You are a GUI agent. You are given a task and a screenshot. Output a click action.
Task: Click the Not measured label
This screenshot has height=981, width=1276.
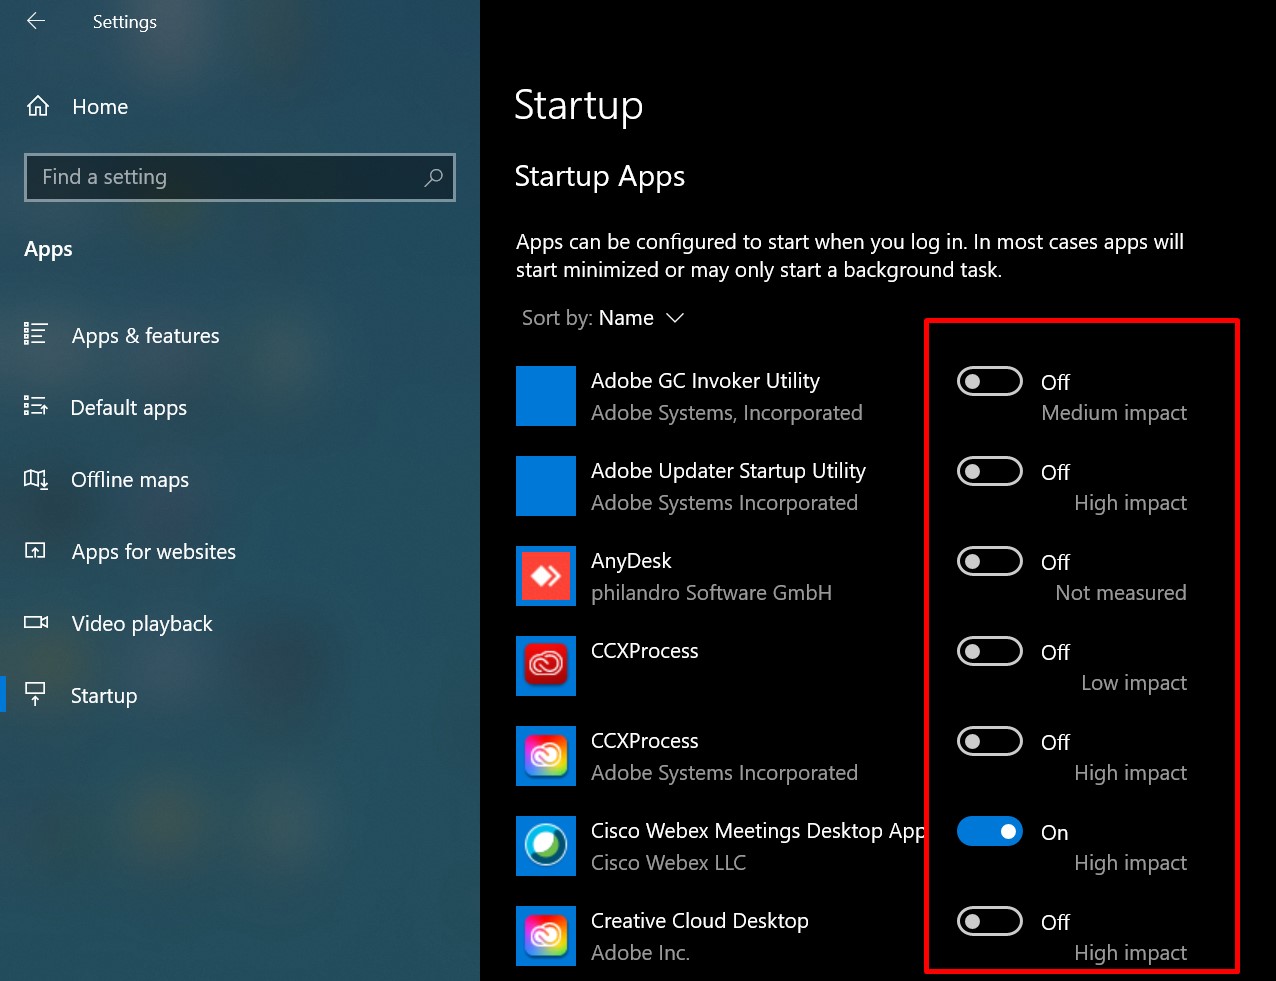tap(1121, 593)
